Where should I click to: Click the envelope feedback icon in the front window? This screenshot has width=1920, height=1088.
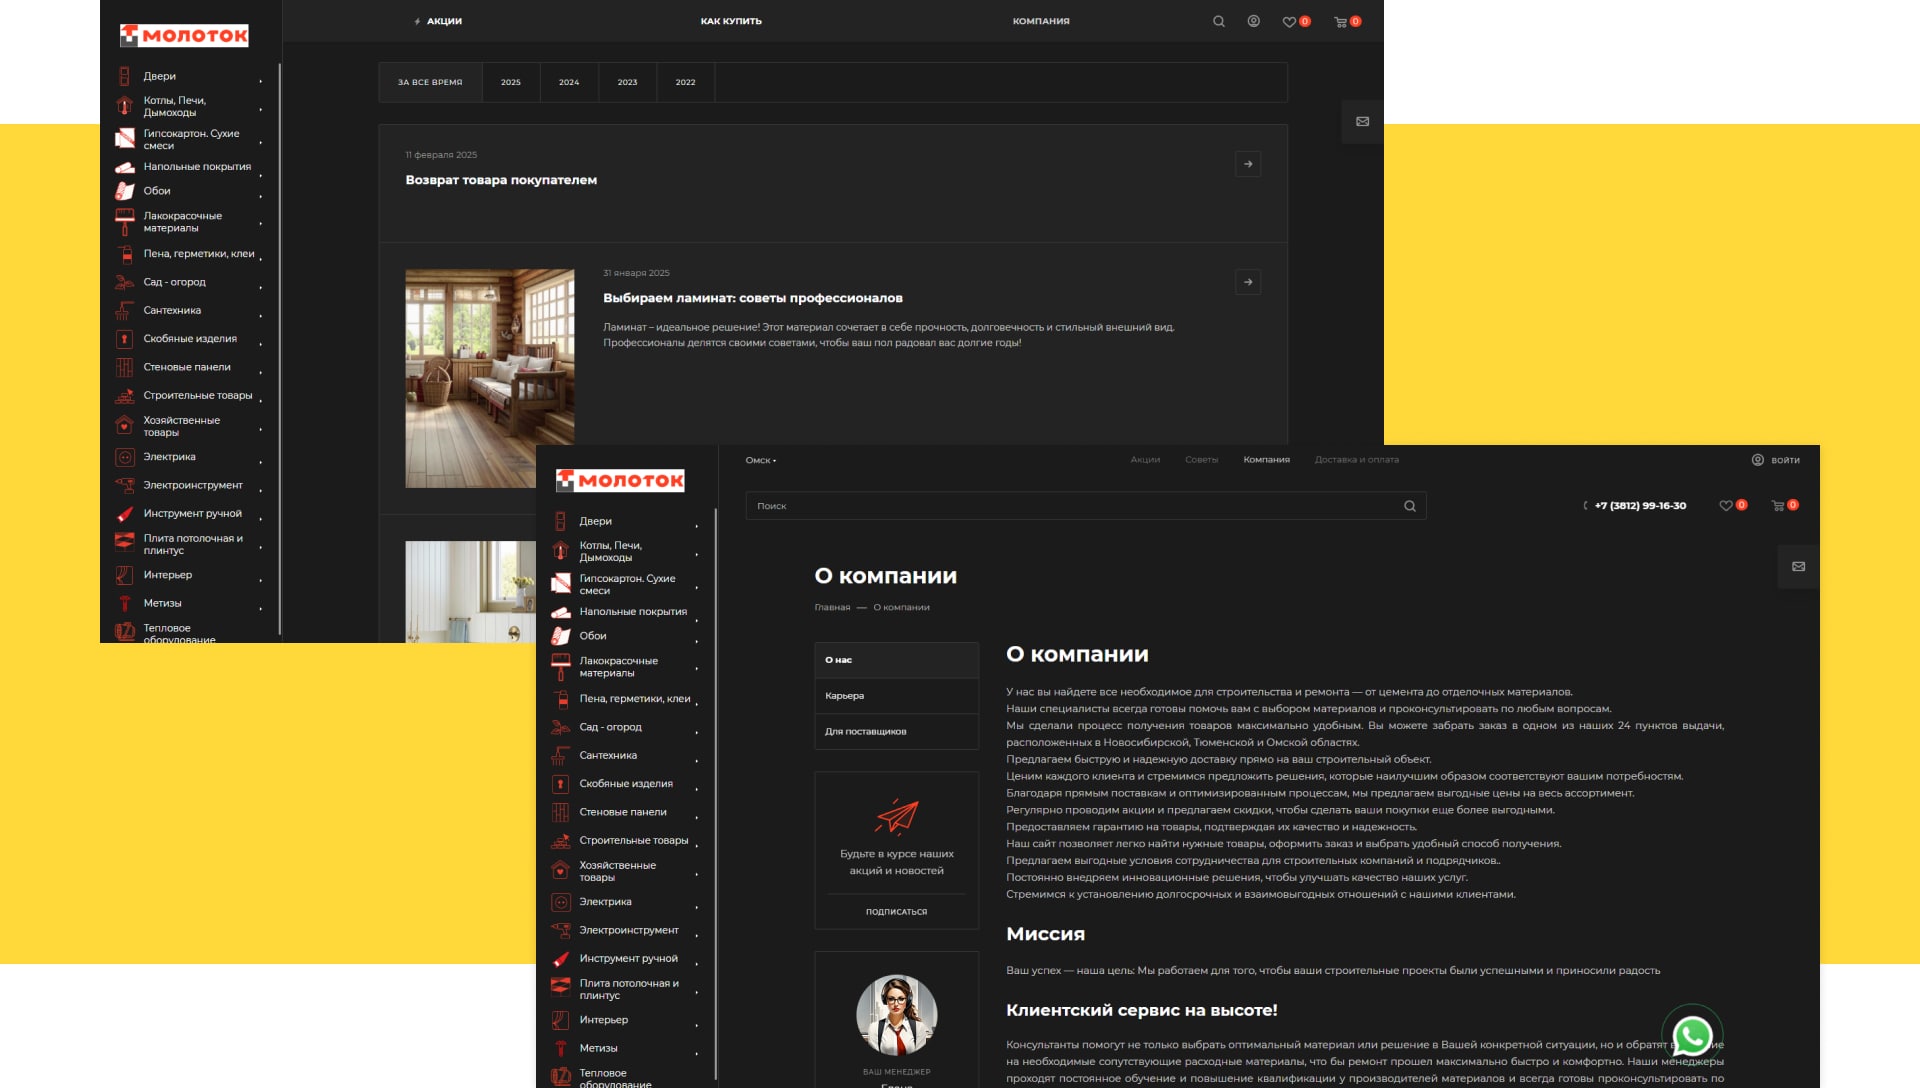coord(1798,566)
